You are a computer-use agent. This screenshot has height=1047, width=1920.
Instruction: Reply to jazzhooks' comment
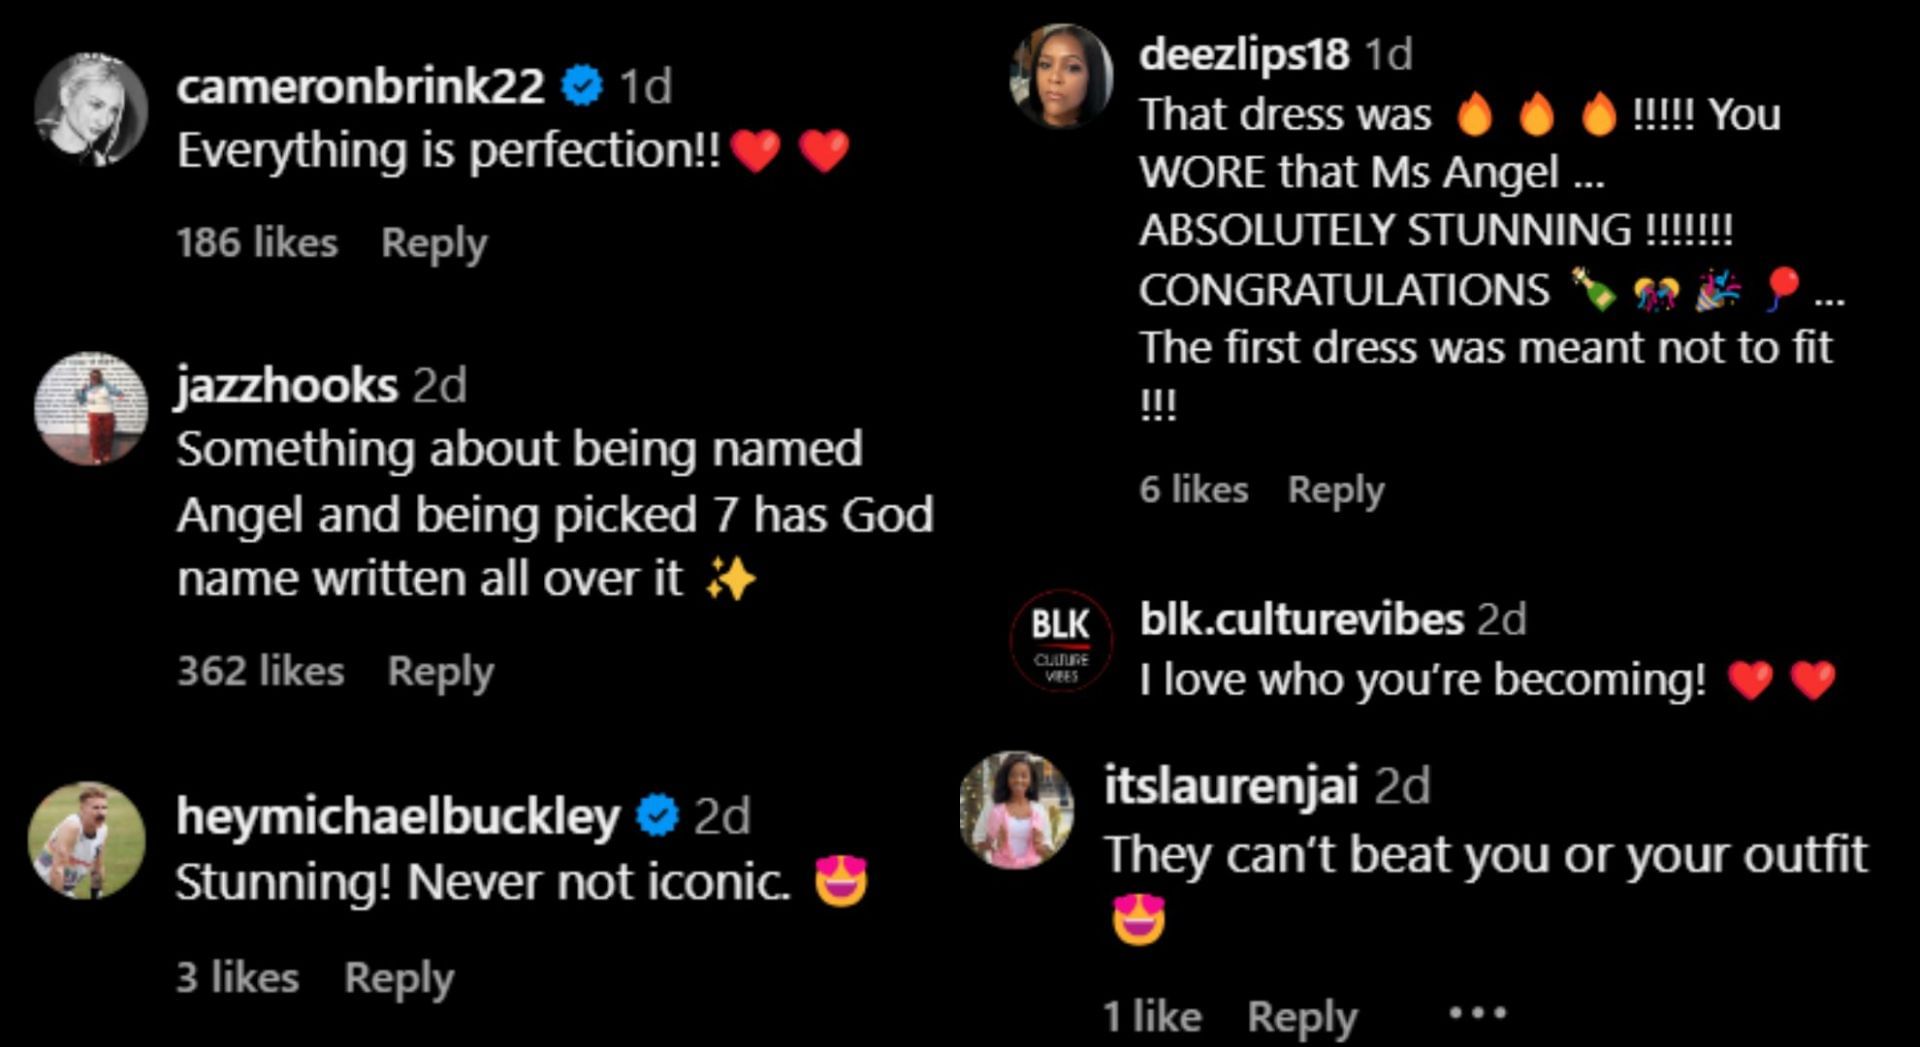(440, 671)
